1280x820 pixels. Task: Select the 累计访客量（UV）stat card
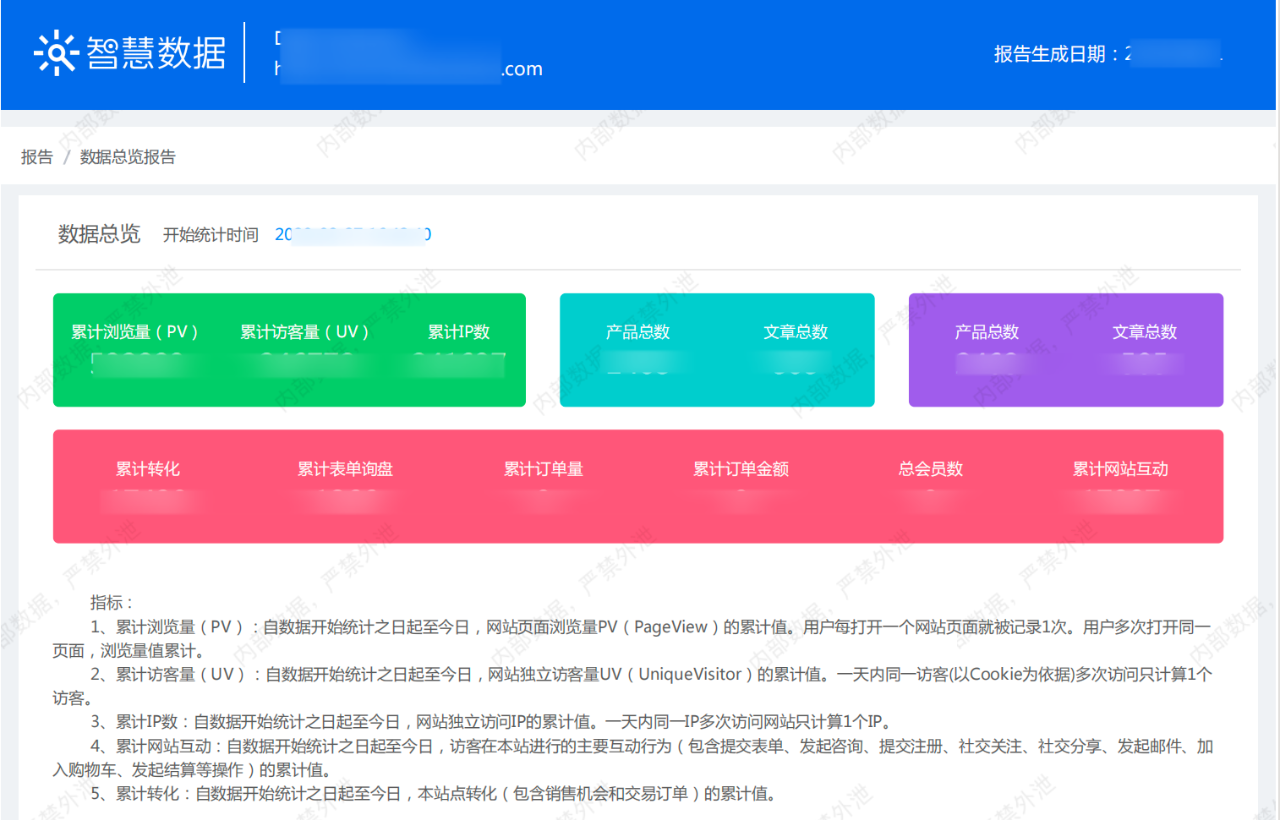(x=304, y=332)
